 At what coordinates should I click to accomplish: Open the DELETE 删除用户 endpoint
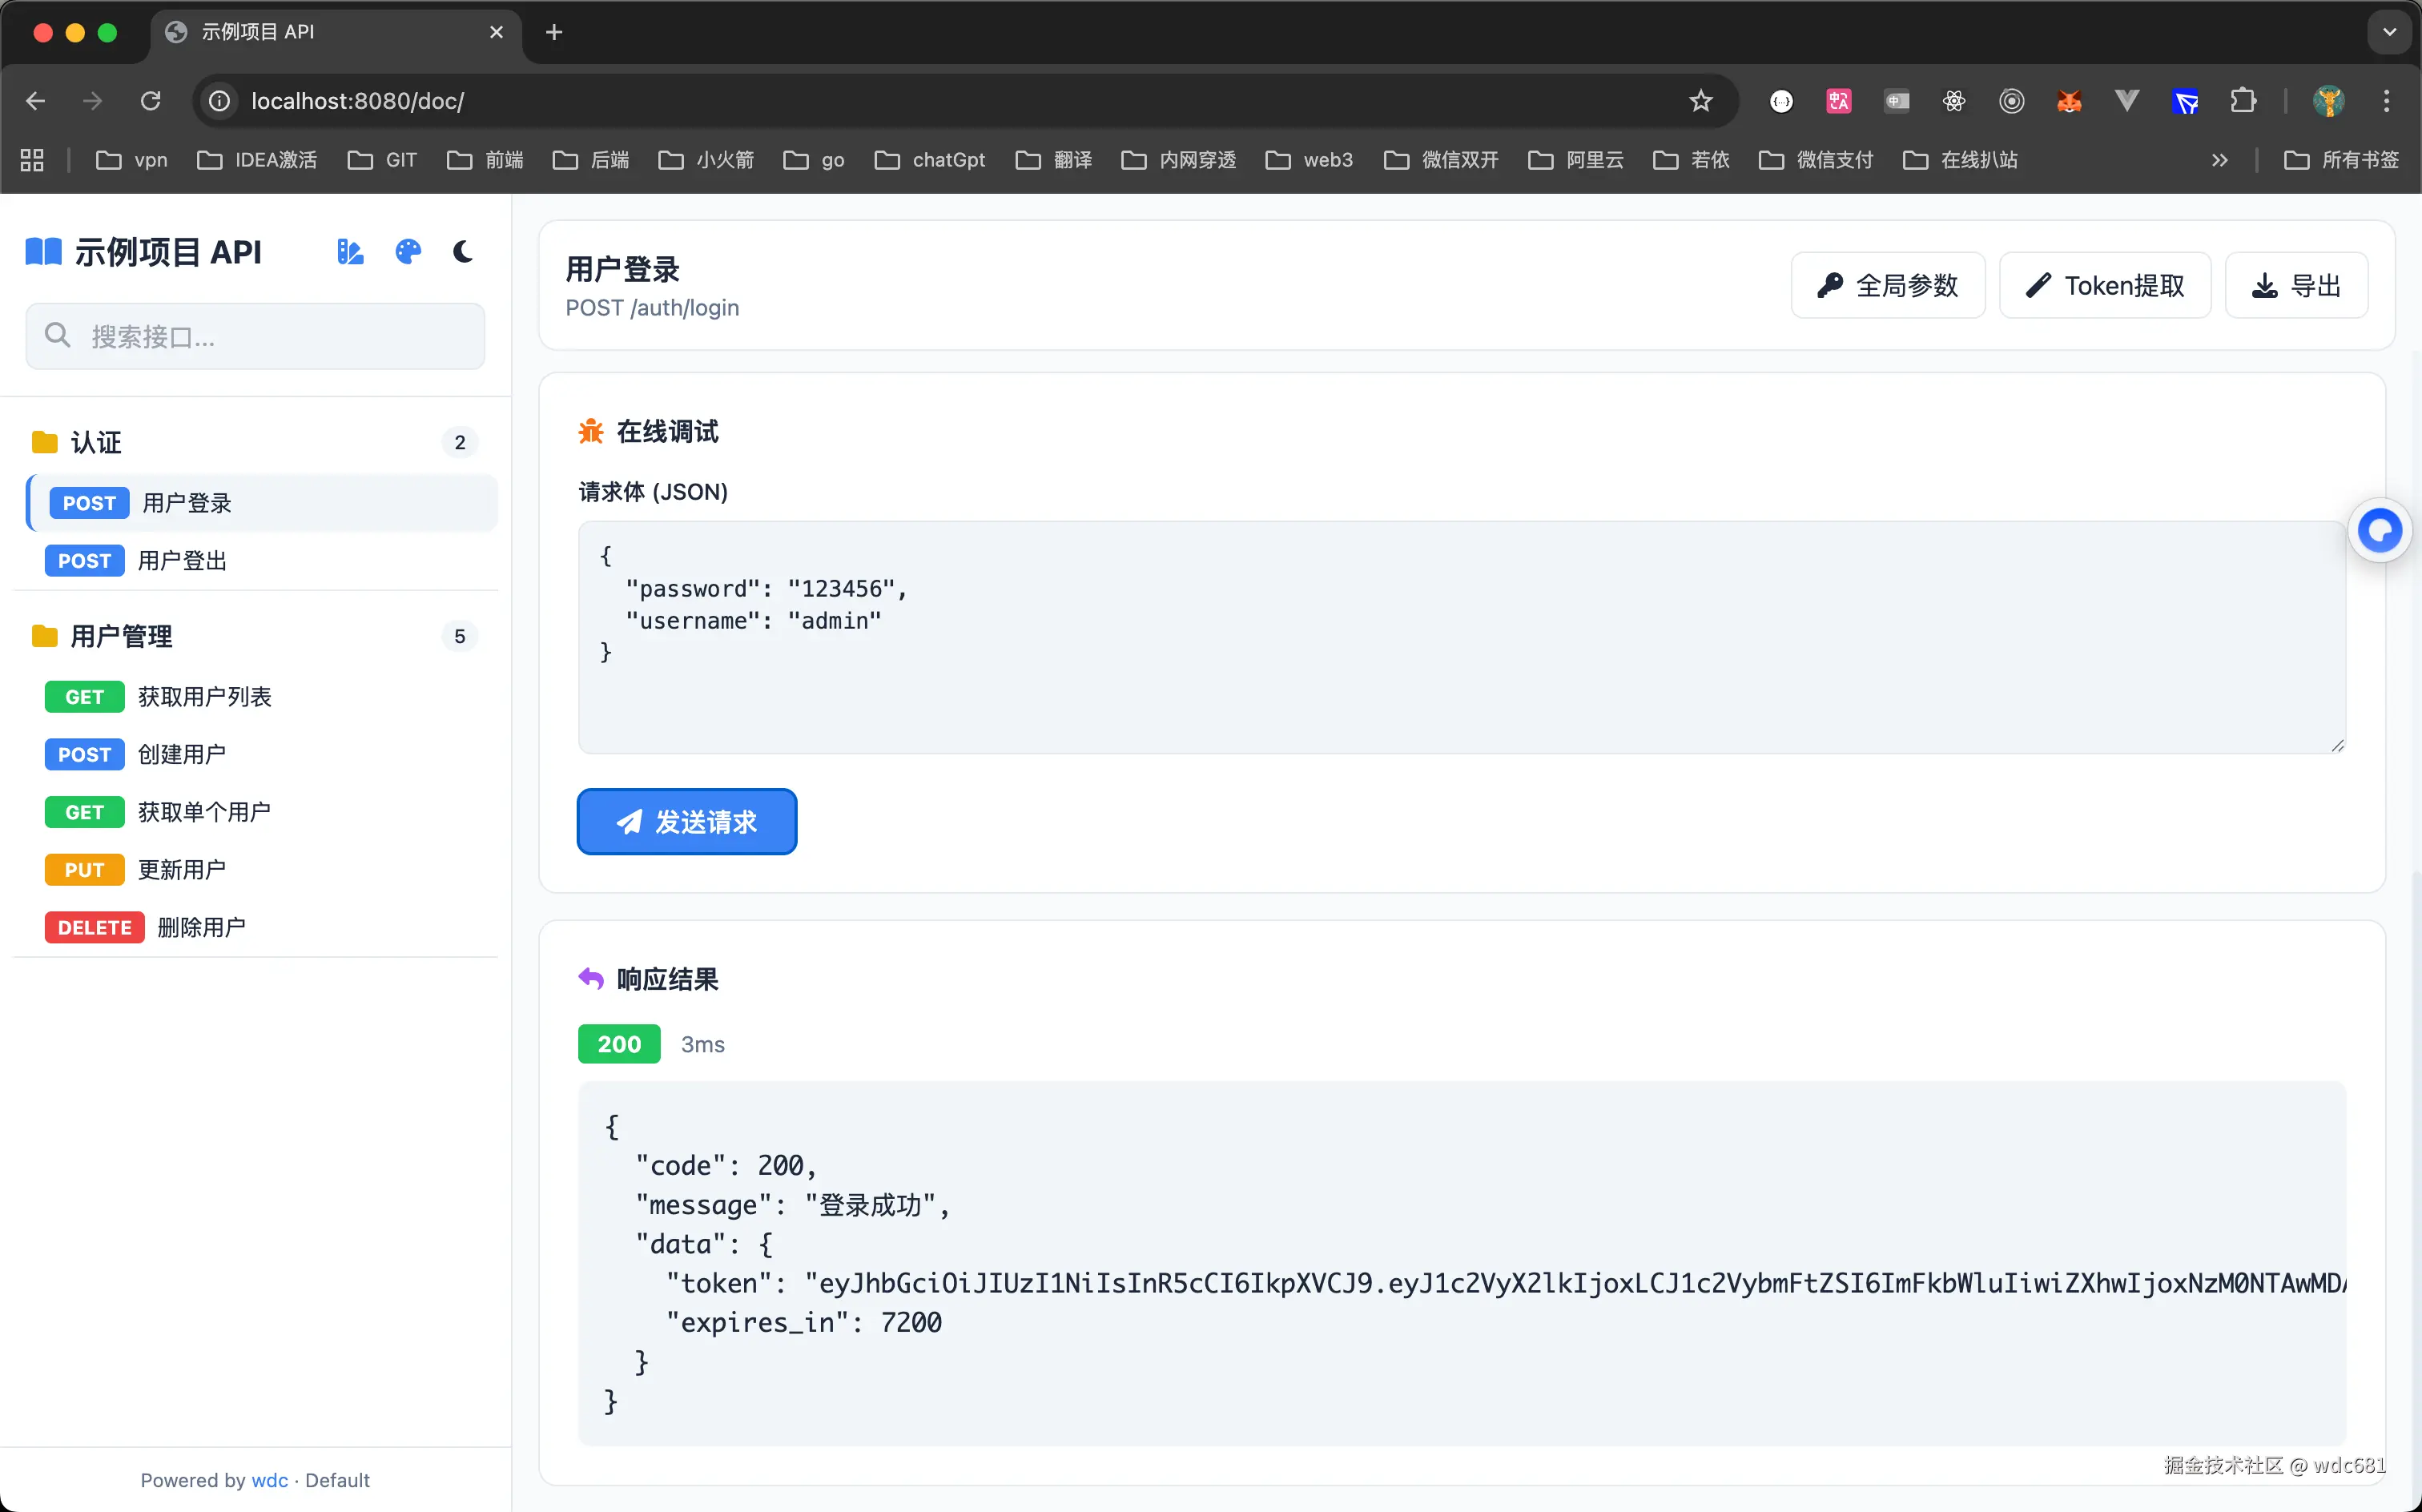[x=200, y=927]
